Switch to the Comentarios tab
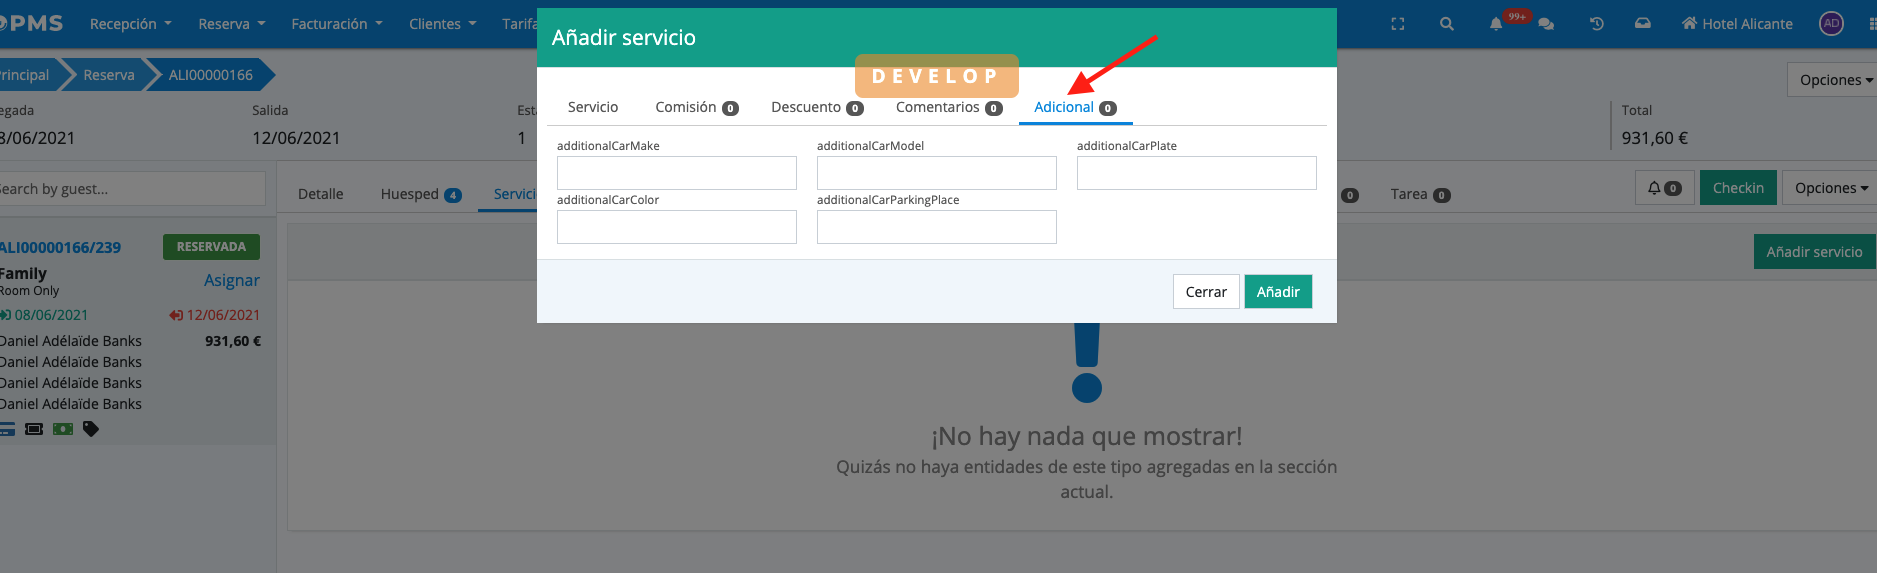This screenshot has height=573, width=1877. coord(949,107)
